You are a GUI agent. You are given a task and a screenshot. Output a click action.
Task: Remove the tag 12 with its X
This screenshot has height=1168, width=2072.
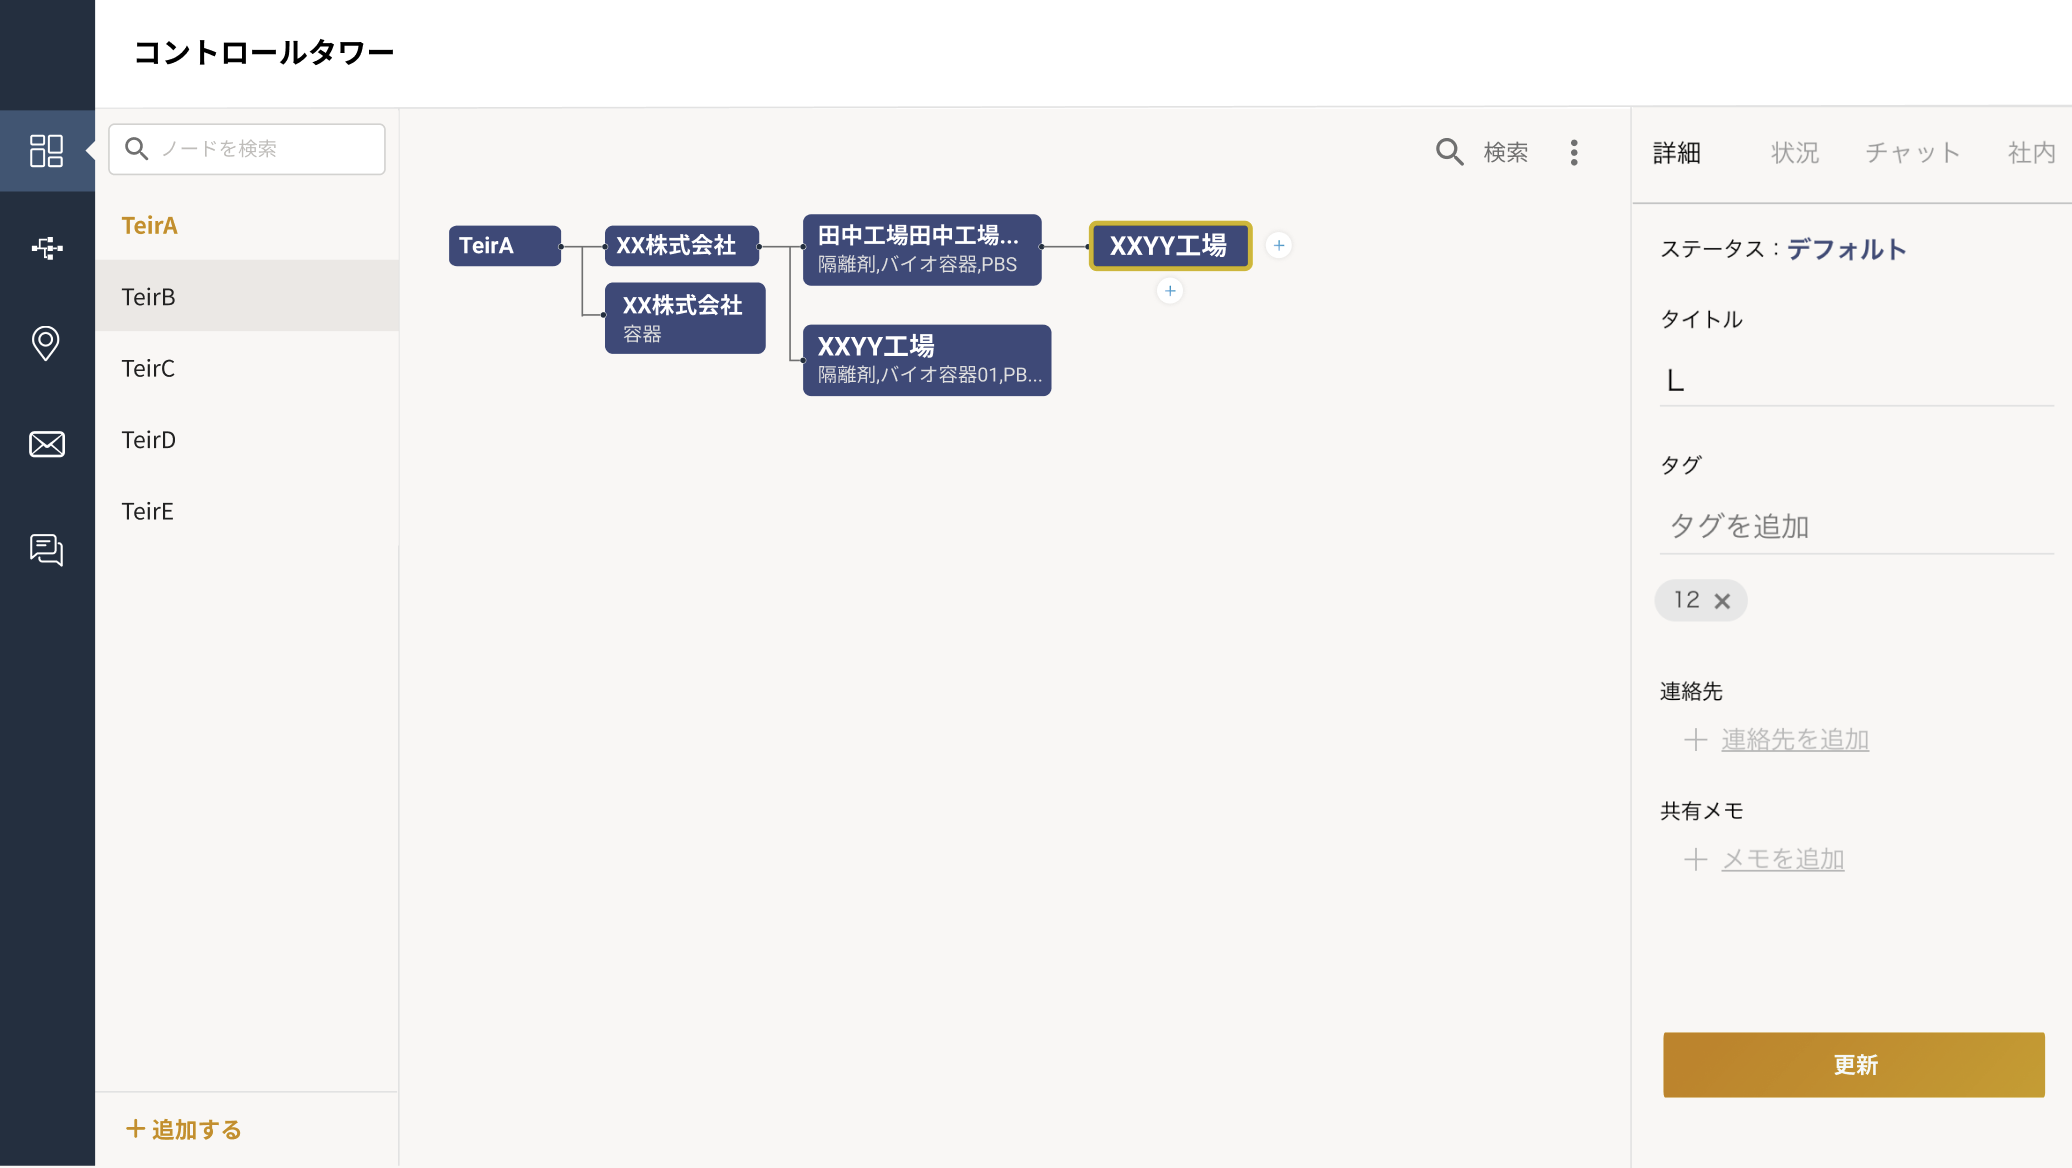1722,601
